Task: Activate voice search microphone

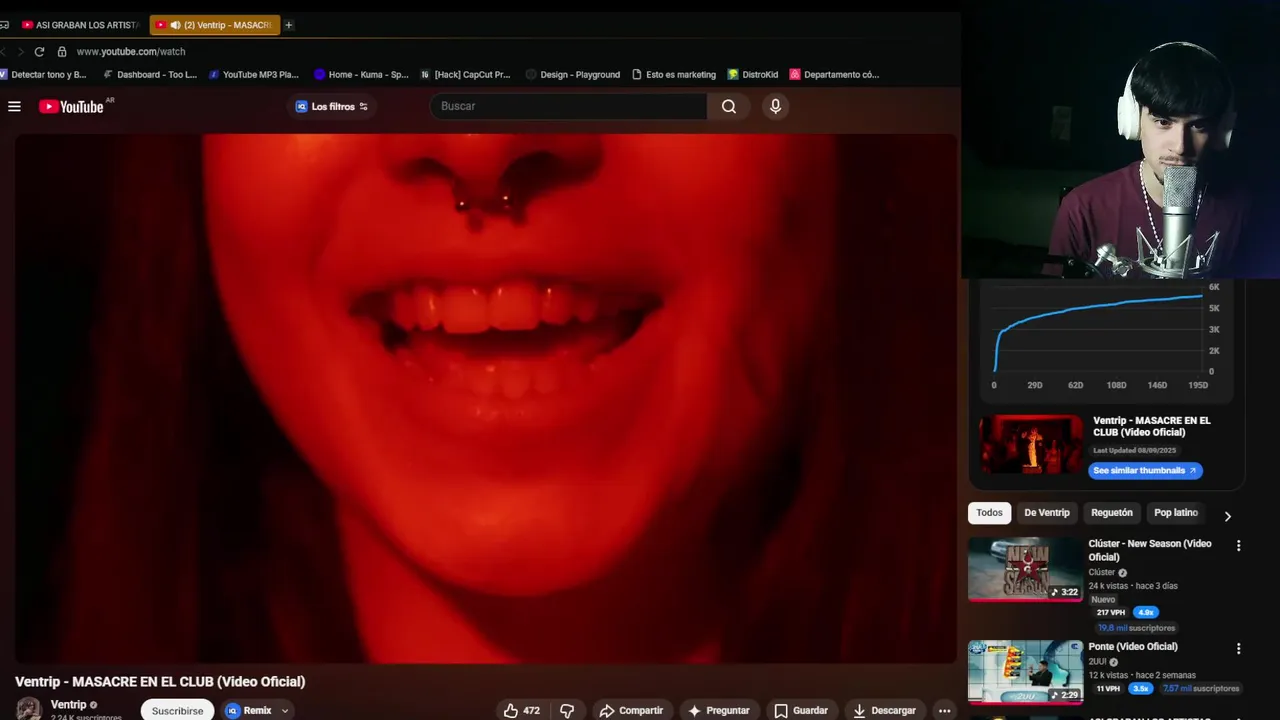Action: [x=775, y=106]
